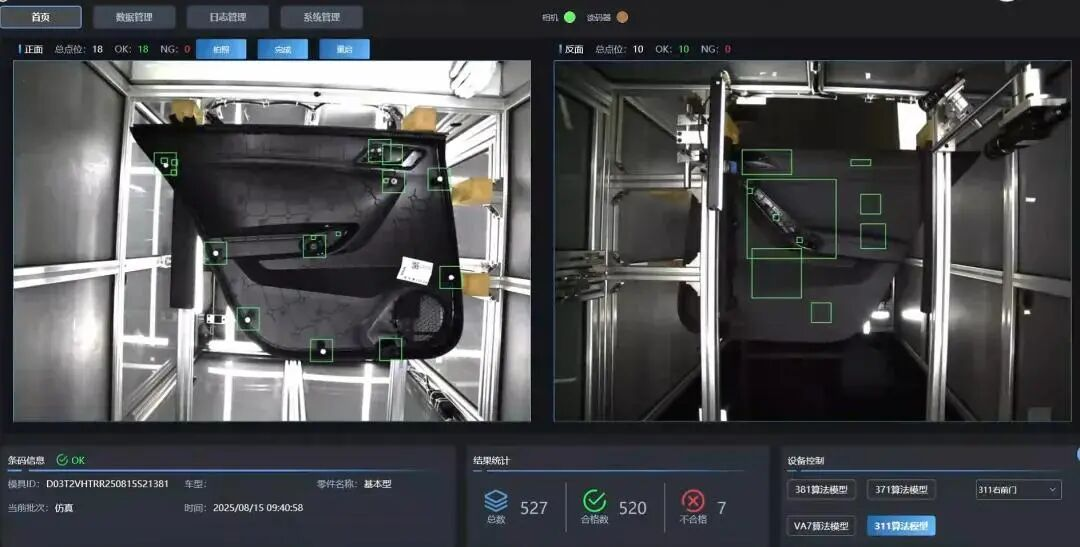
Task: Click the red X unqualified count icon
Action: point(693,501)
